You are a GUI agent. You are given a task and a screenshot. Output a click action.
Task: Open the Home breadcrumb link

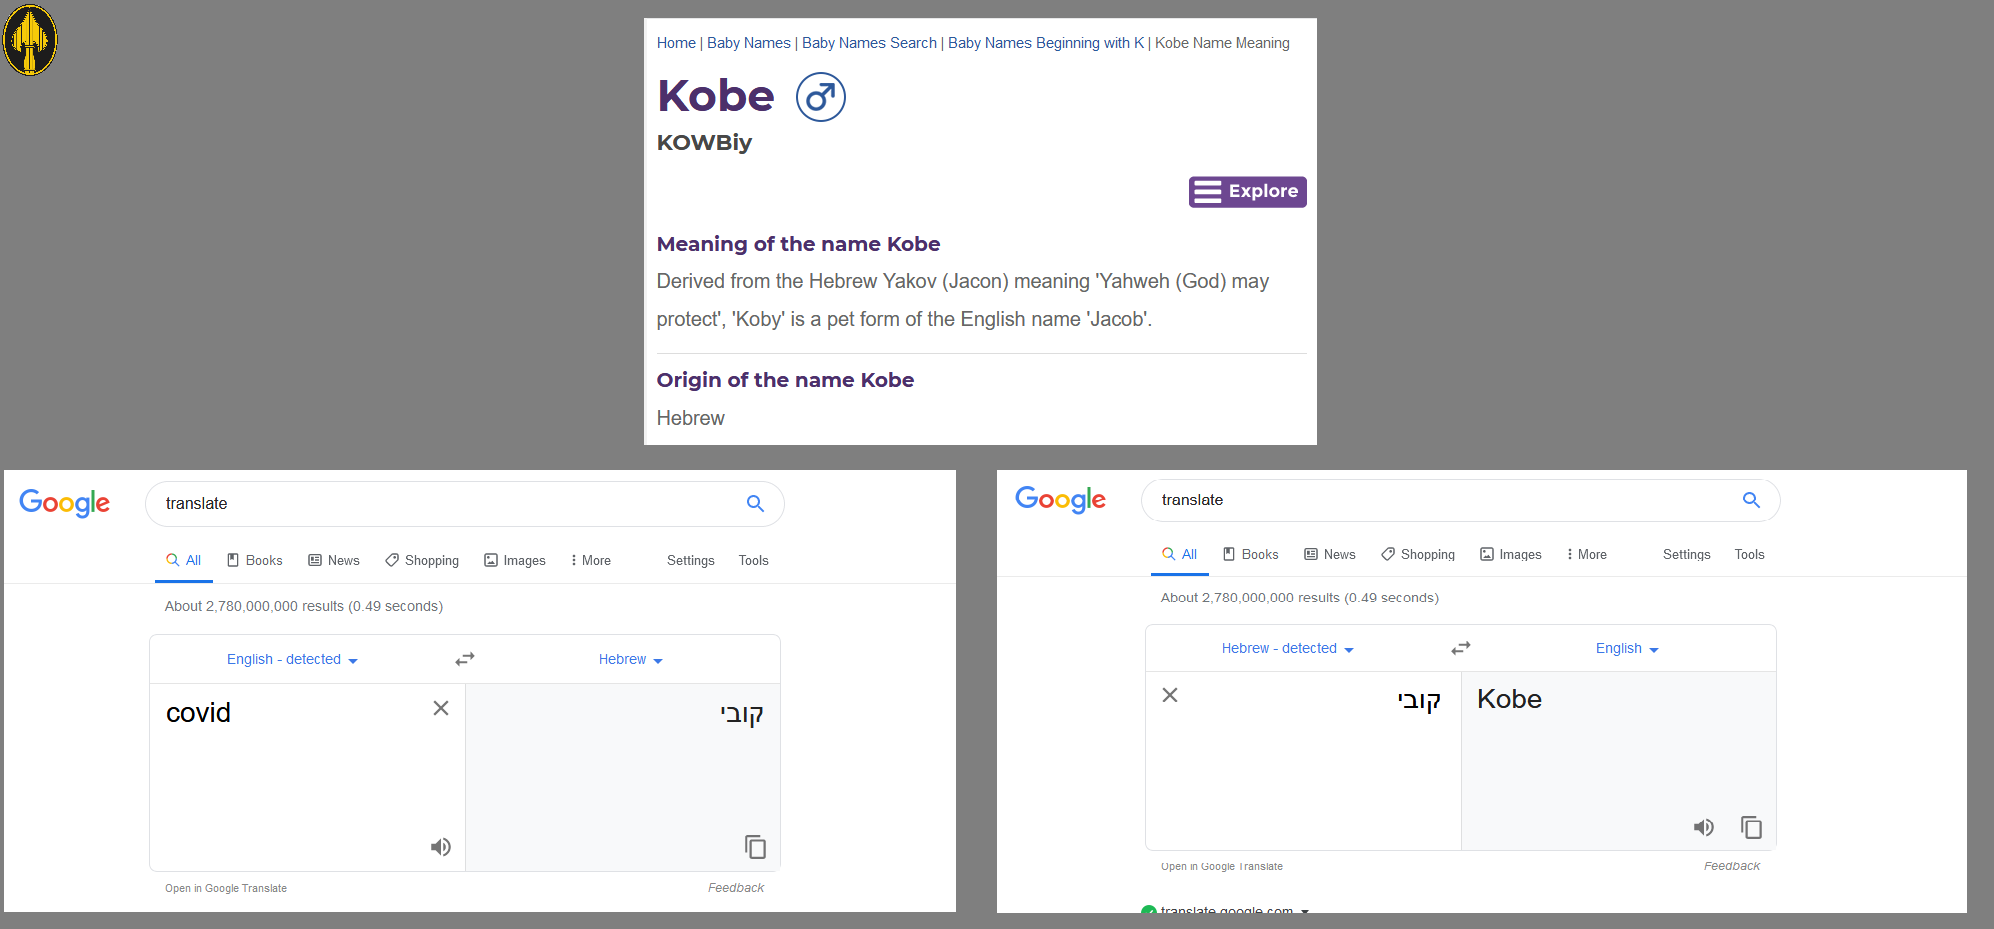676,43
